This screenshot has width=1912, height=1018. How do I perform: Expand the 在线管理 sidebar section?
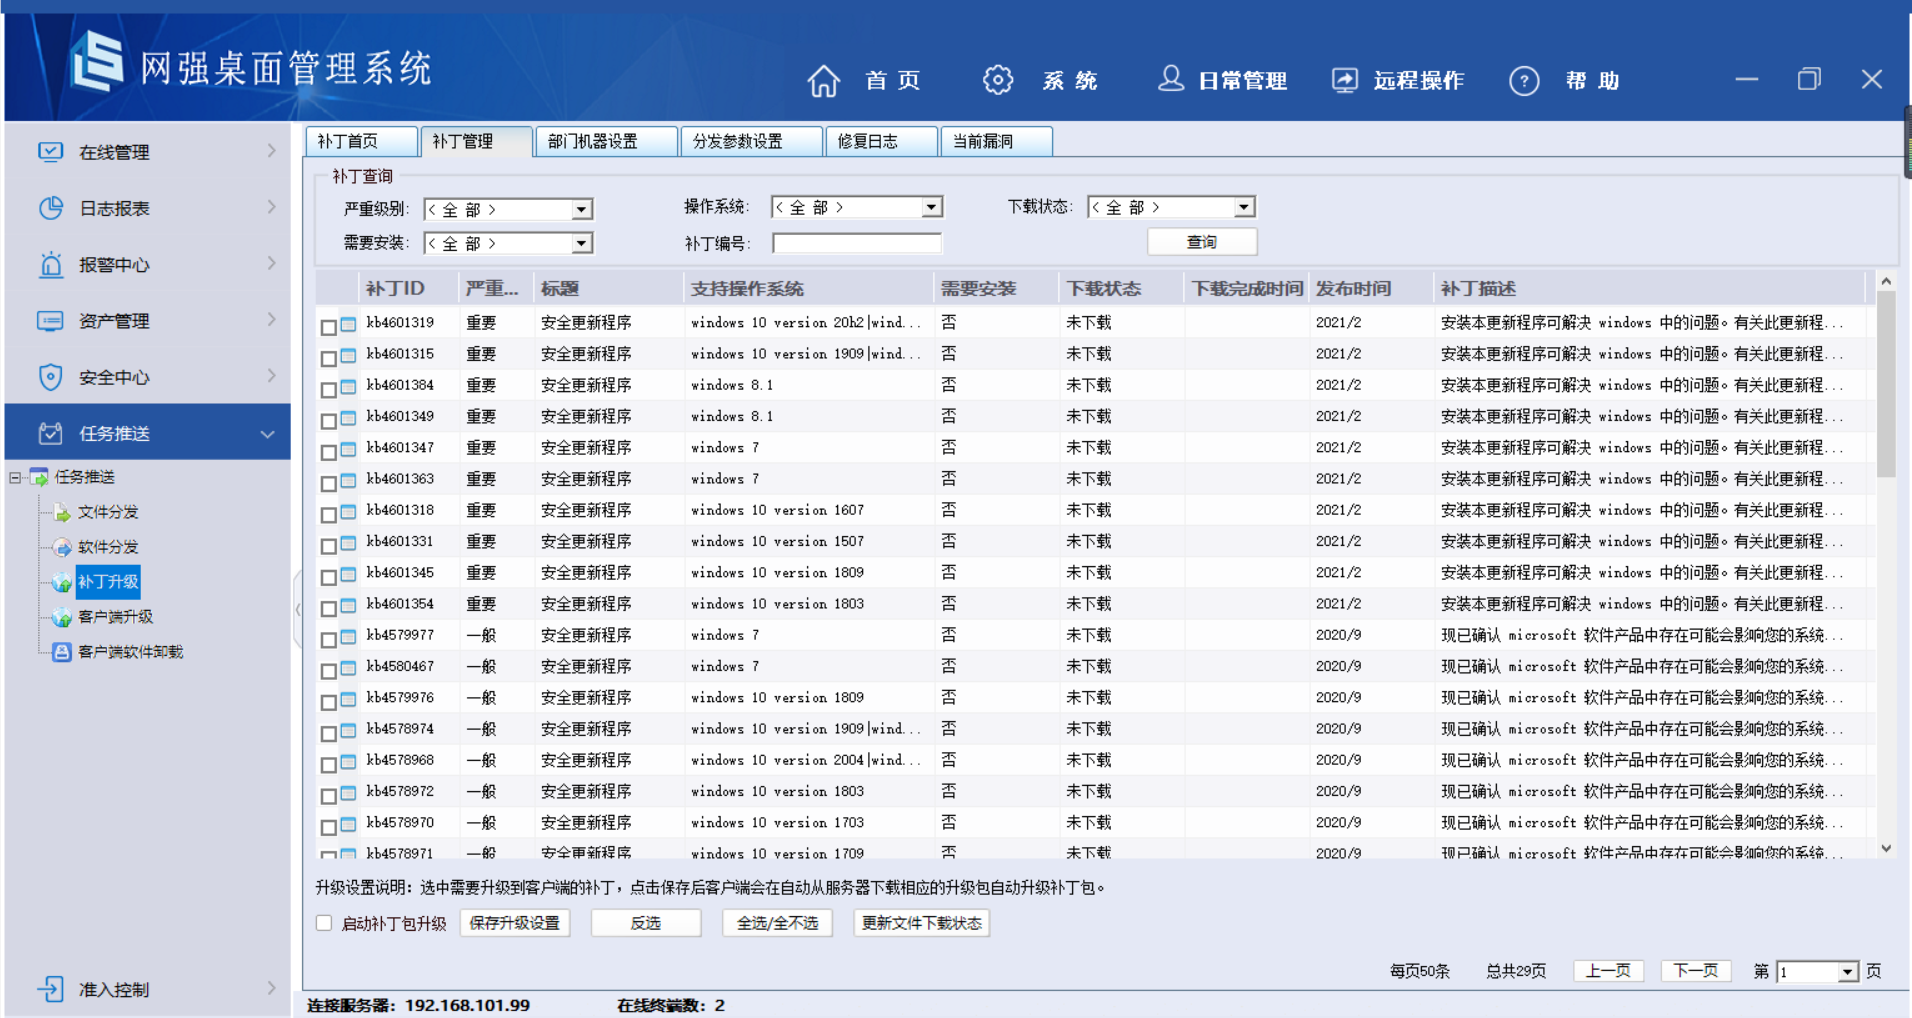271,150
